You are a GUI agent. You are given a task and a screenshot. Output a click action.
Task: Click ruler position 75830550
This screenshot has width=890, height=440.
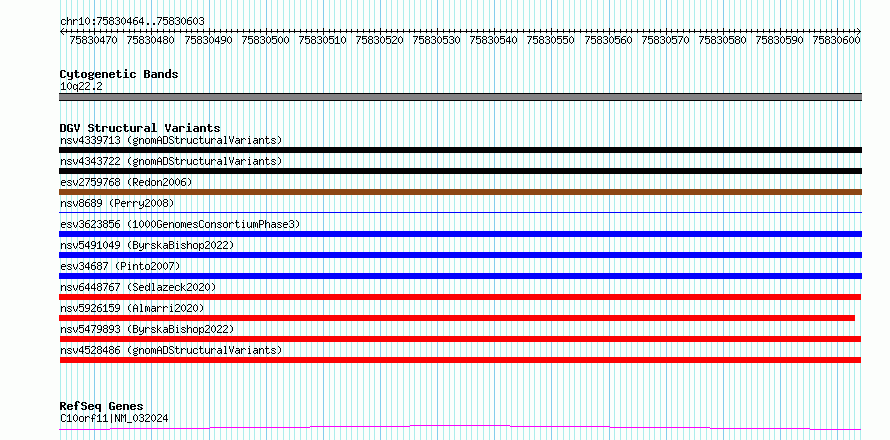551,40
